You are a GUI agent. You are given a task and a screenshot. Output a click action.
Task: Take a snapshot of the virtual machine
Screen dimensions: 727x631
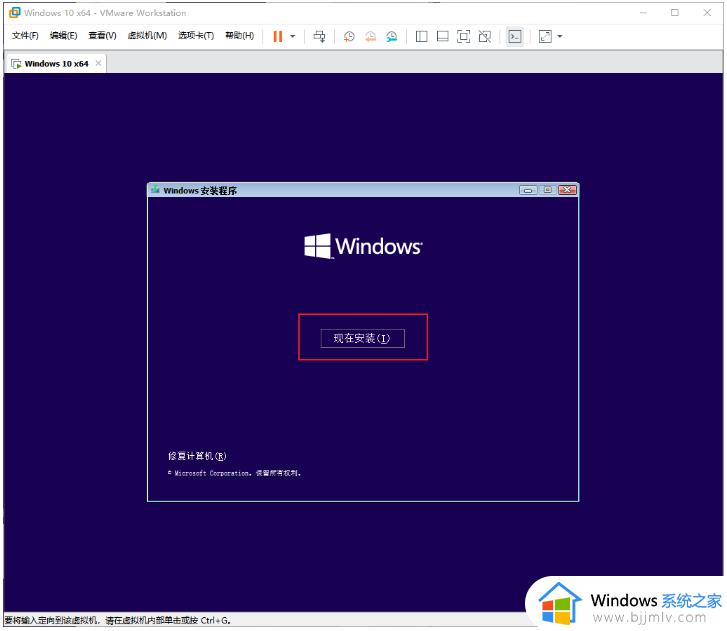[349, 36]
